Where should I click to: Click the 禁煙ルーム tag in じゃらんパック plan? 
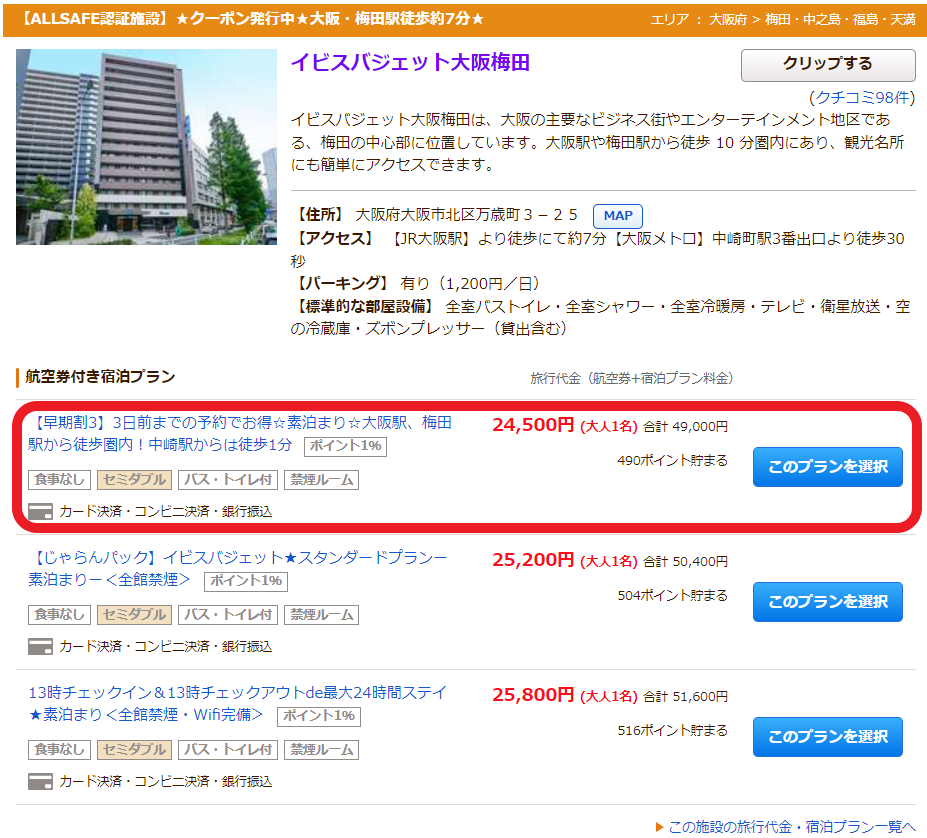[322, 614]
